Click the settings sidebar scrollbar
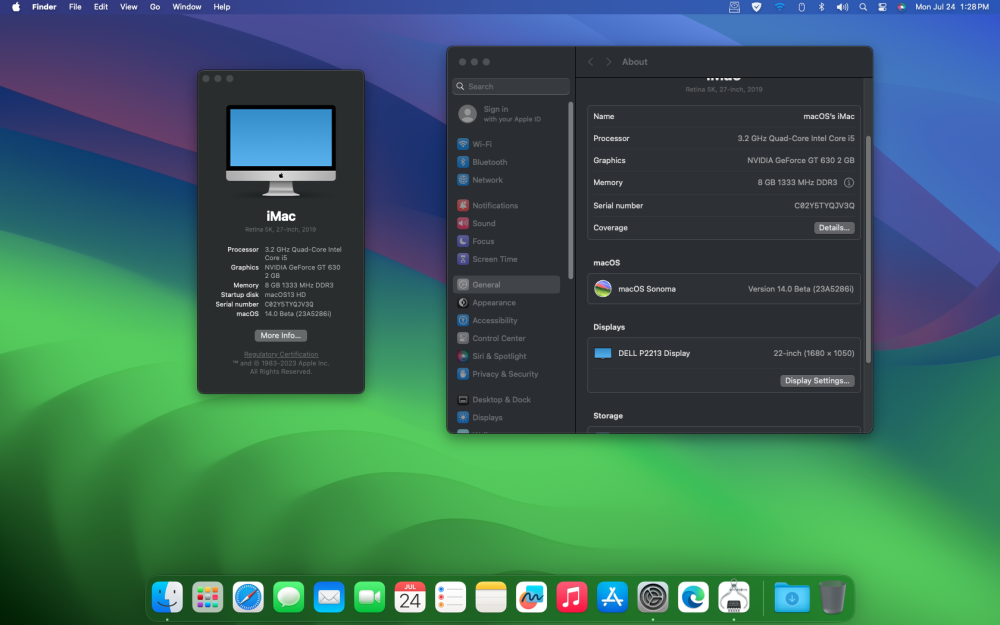The width and height of the screenshot is (1000, 625). click(x=571, y=190)
